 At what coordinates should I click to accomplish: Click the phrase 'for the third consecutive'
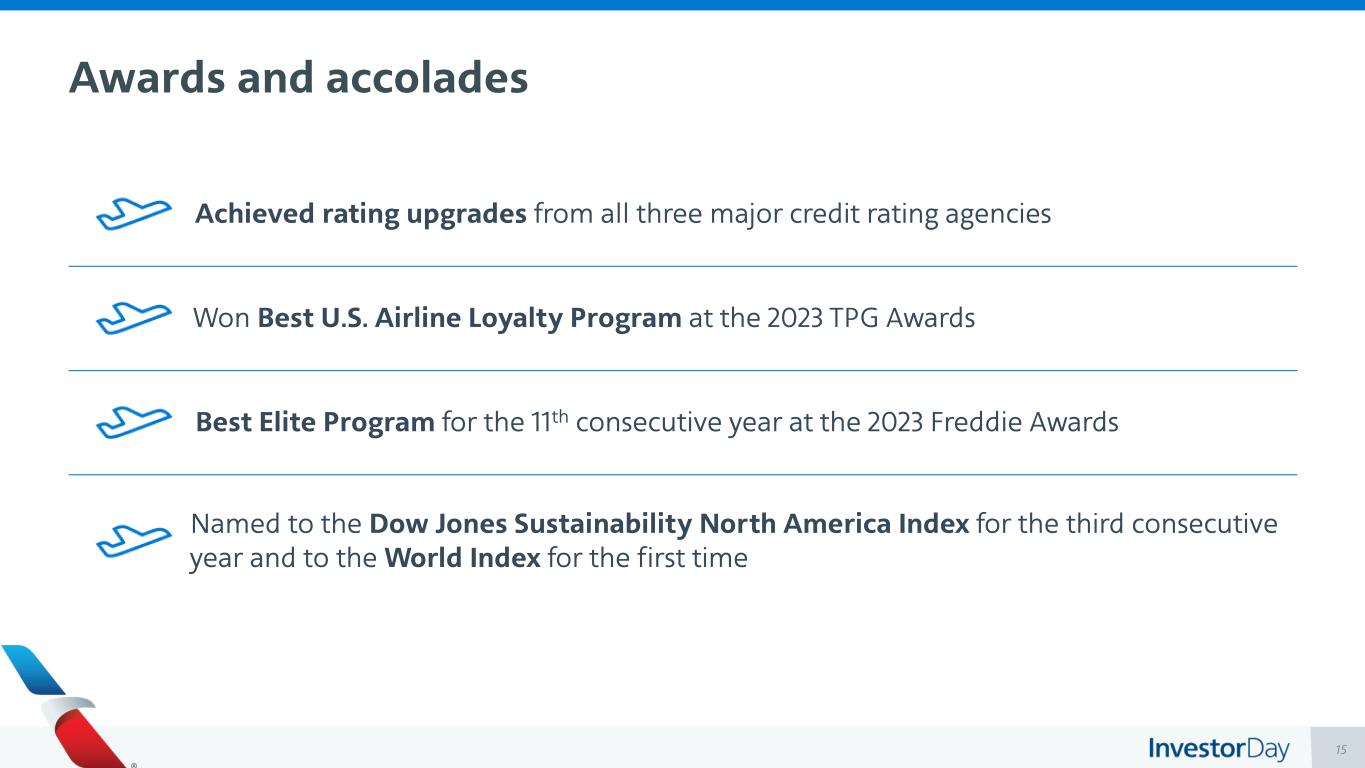1127,524
